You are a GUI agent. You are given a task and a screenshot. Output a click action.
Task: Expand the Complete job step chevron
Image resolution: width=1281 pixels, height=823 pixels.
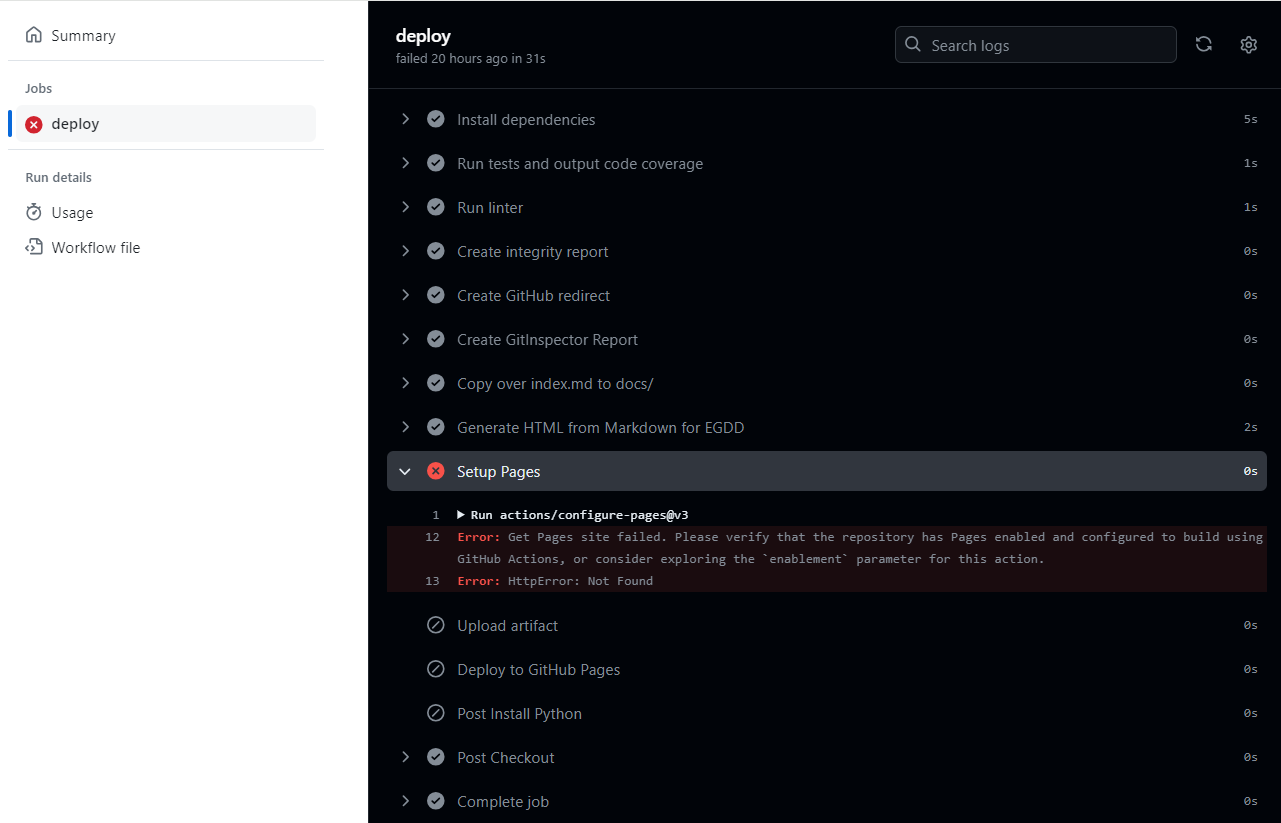coord(405,801)
